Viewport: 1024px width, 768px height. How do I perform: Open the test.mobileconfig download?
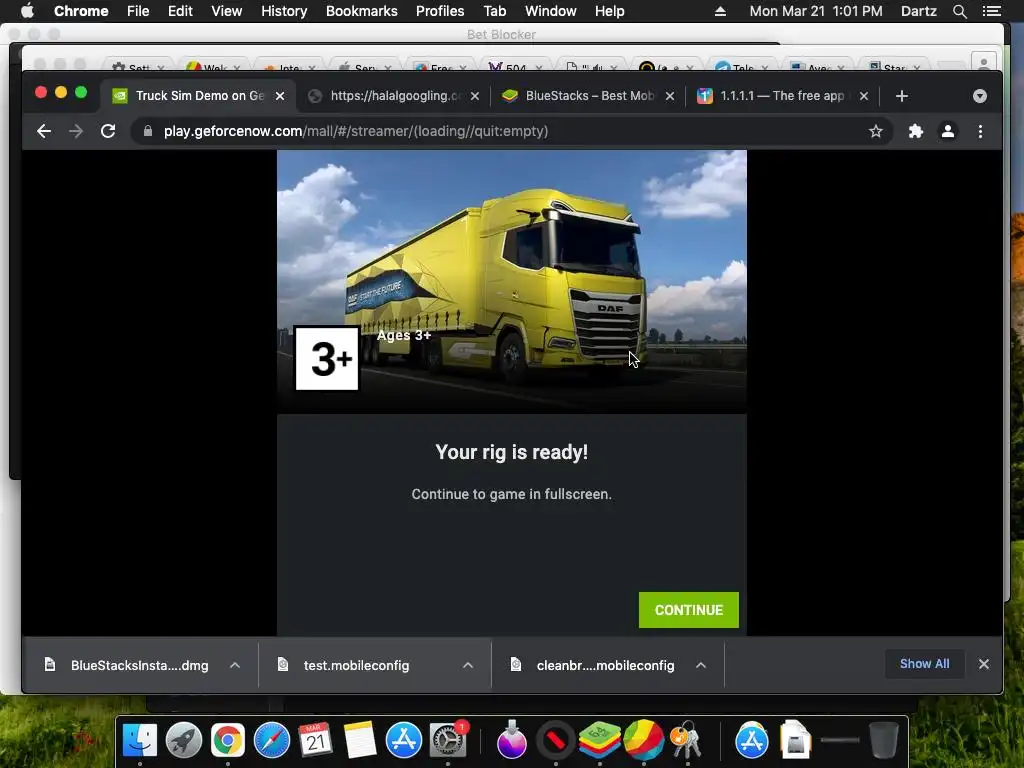[x=357, y=665]
